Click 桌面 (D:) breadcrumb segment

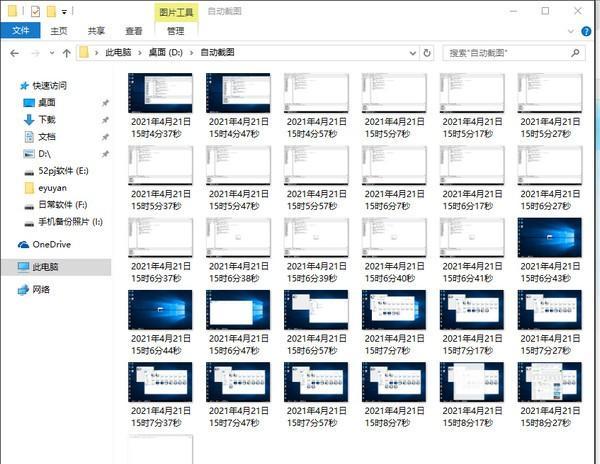166,52
